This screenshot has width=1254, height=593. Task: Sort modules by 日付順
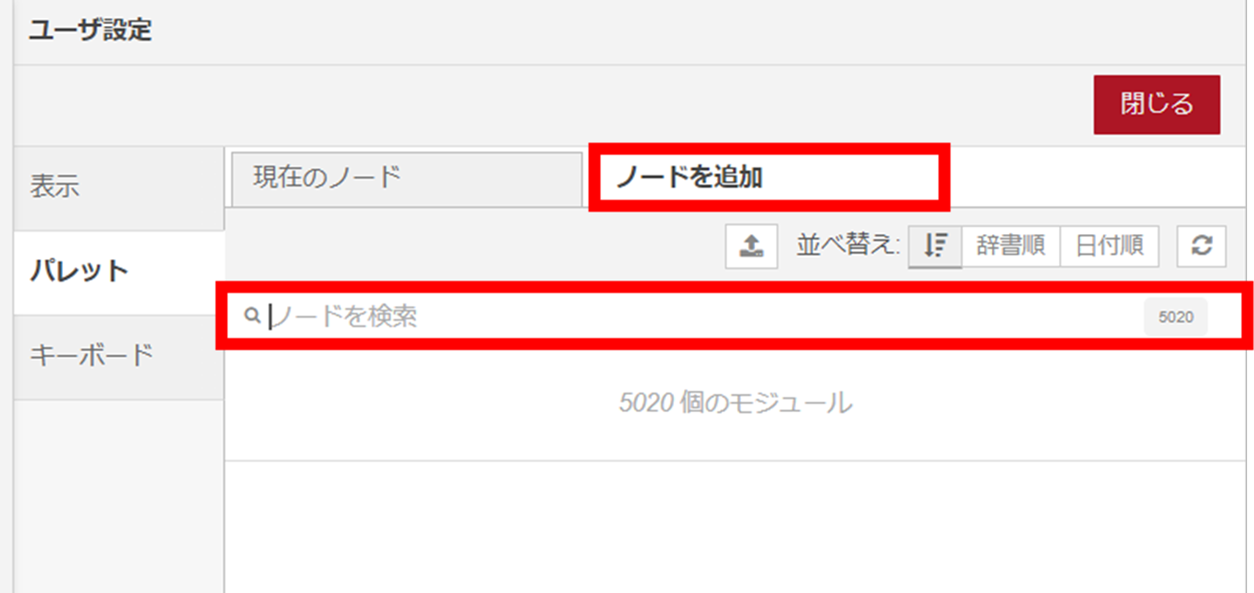pos(1109,246)
